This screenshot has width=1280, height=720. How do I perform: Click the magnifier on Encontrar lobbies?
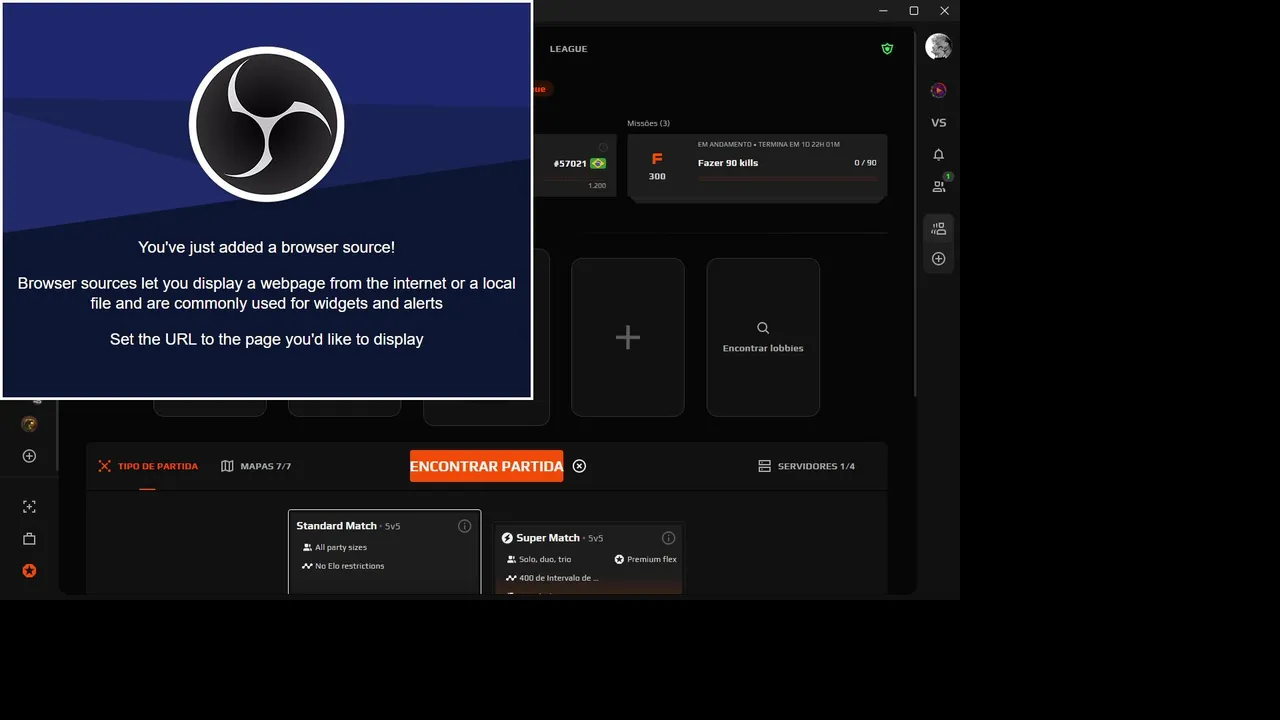point(763,328)
